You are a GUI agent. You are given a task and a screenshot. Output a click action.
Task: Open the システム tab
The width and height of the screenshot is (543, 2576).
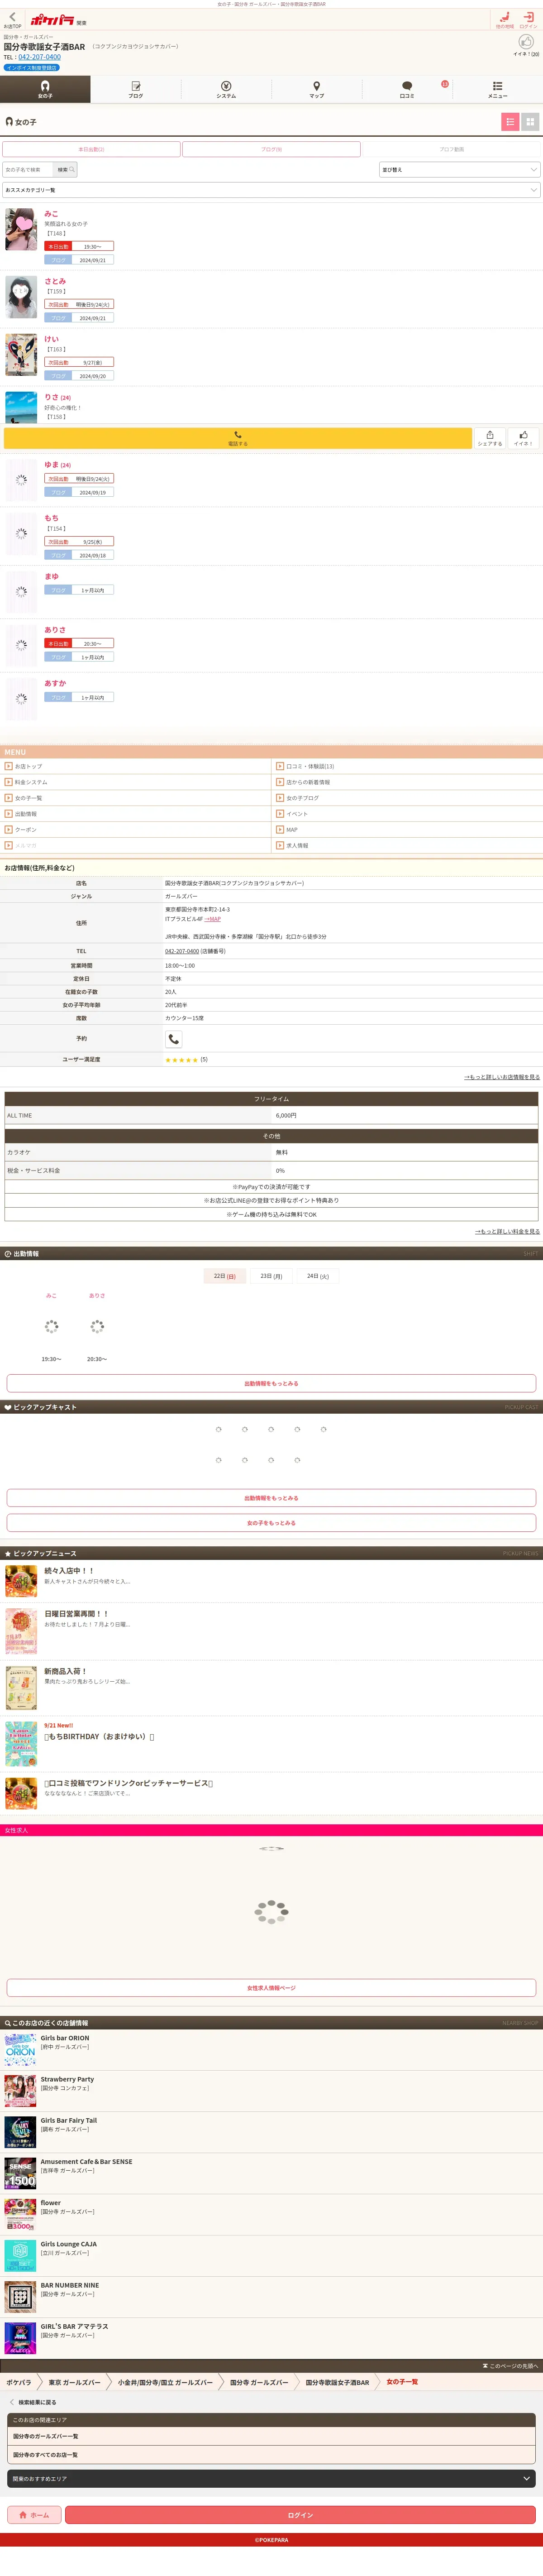pos(226,89)
